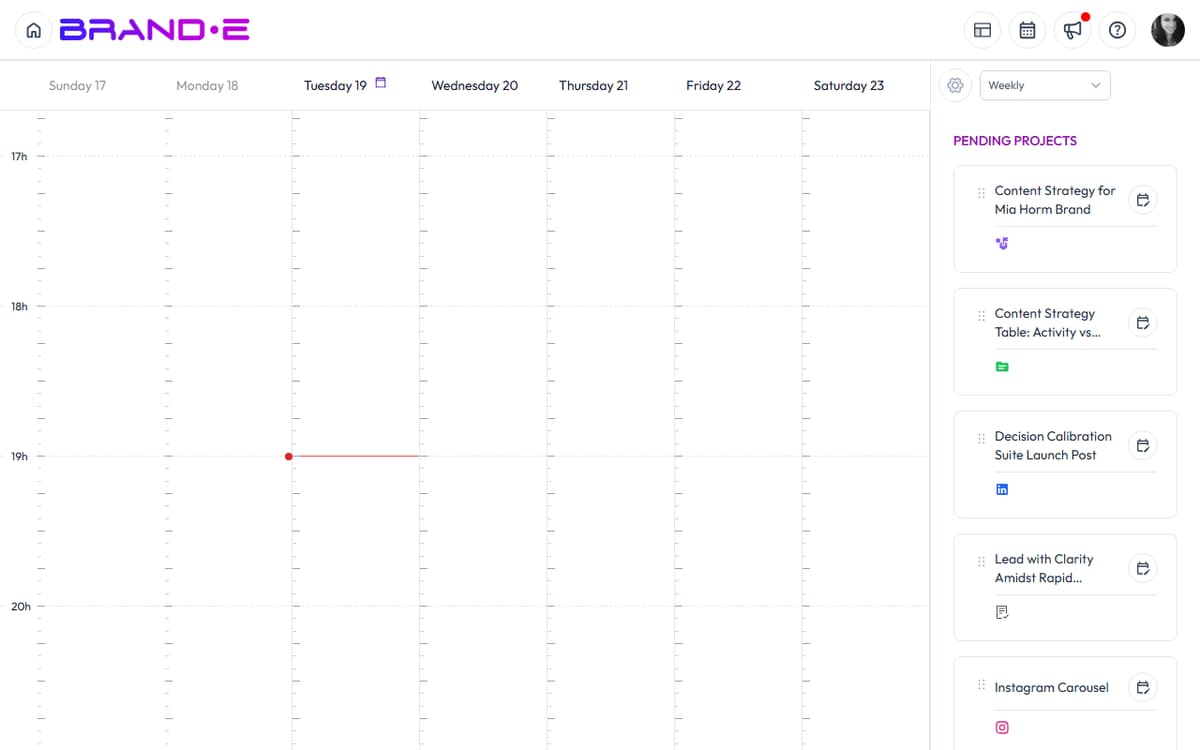This screenshot has width=1200, height=750.
Task: Open the Weekly view dropdown
Action: click(1045, 85)
